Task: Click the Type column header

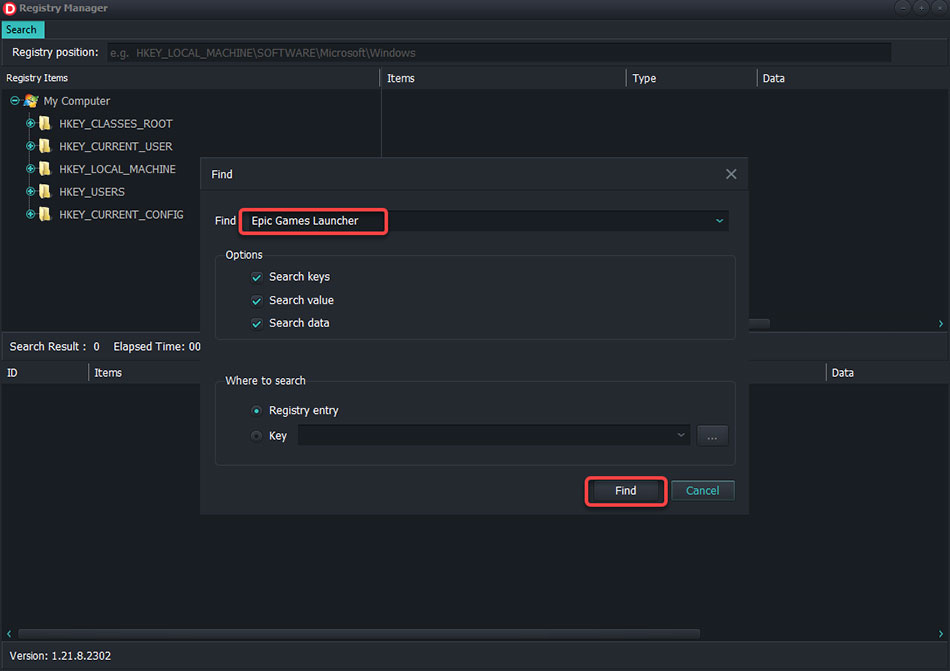Action: [x=644, y=78]
